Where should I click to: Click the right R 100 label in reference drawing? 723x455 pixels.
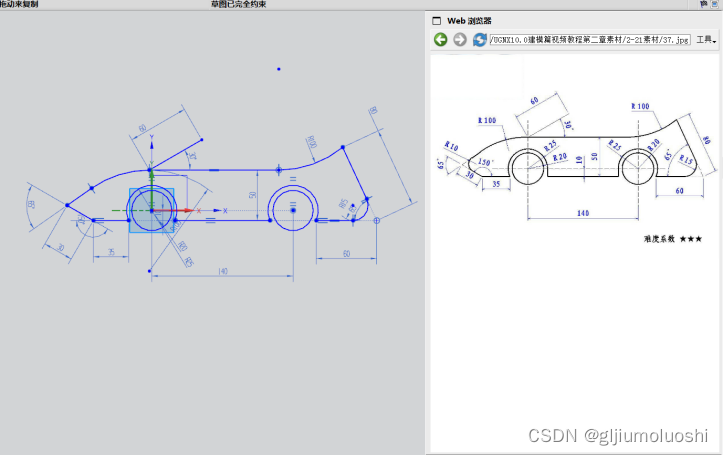pyautogui.click(x=640, y=106)
